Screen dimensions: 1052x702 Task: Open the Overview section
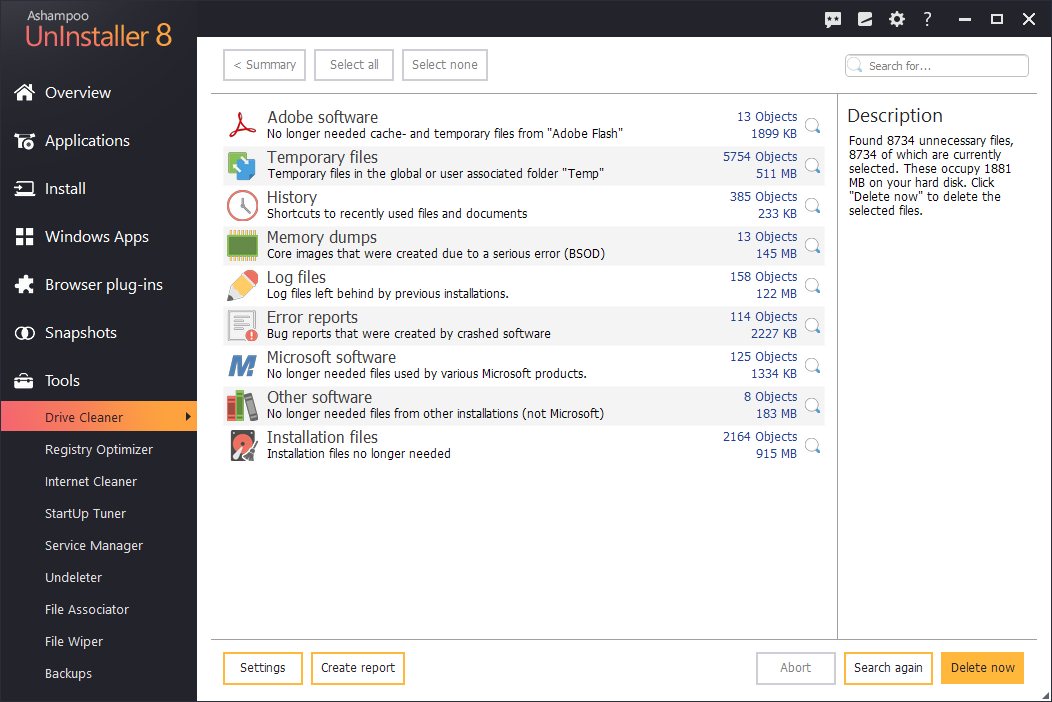[x=78, y=93]
